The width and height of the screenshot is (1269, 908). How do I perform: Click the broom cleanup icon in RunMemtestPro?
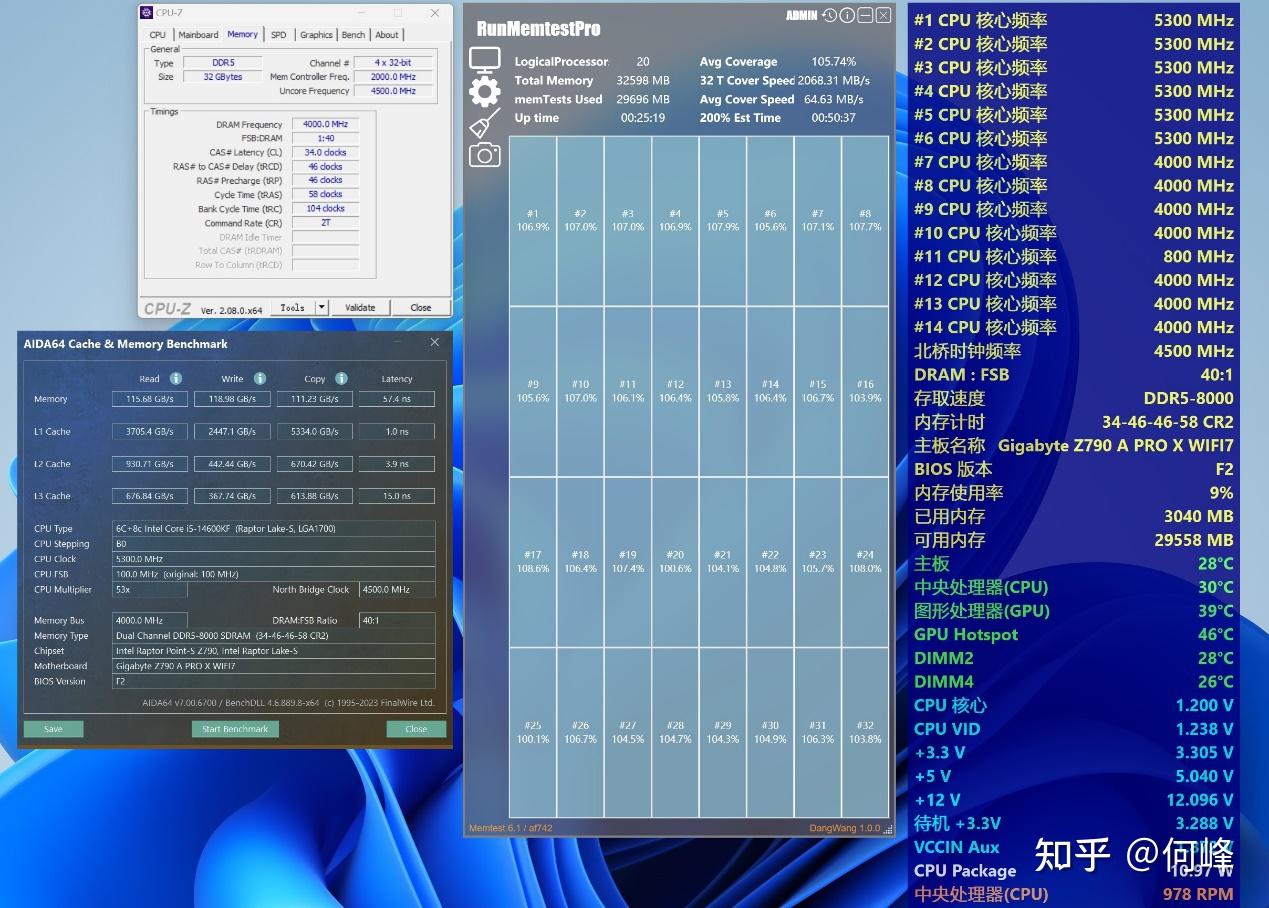coord(485,123)
